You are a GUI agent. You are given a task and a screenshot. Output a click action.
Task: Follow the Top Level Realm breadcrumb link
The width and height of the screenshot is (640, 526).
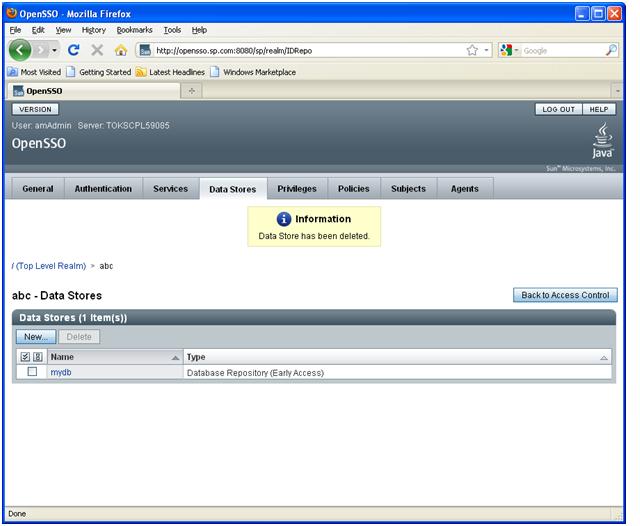pyautogui.click(x=49, y=266)
